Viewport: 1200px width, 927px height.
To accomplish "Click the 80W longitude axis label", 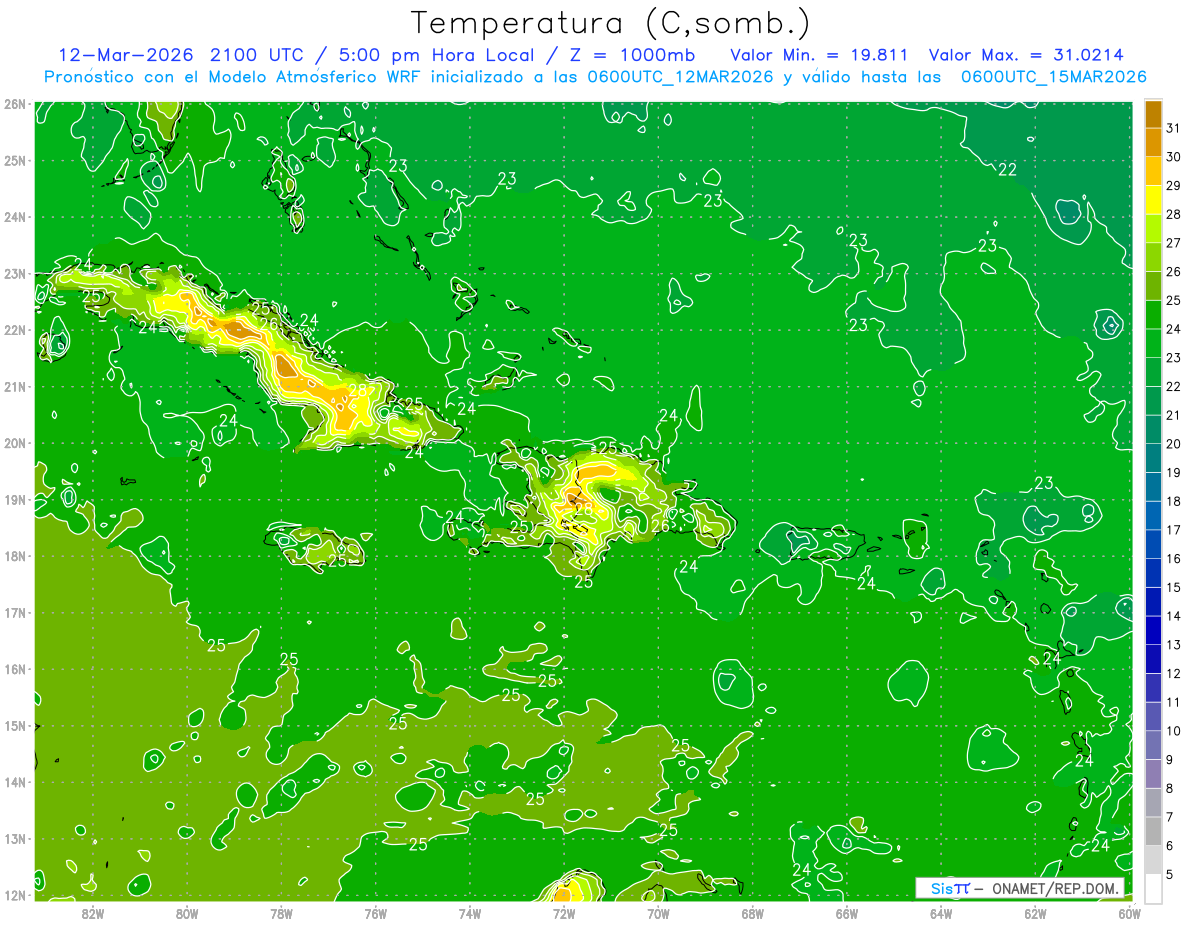I will pyautogui.click(x=187, y=912).
